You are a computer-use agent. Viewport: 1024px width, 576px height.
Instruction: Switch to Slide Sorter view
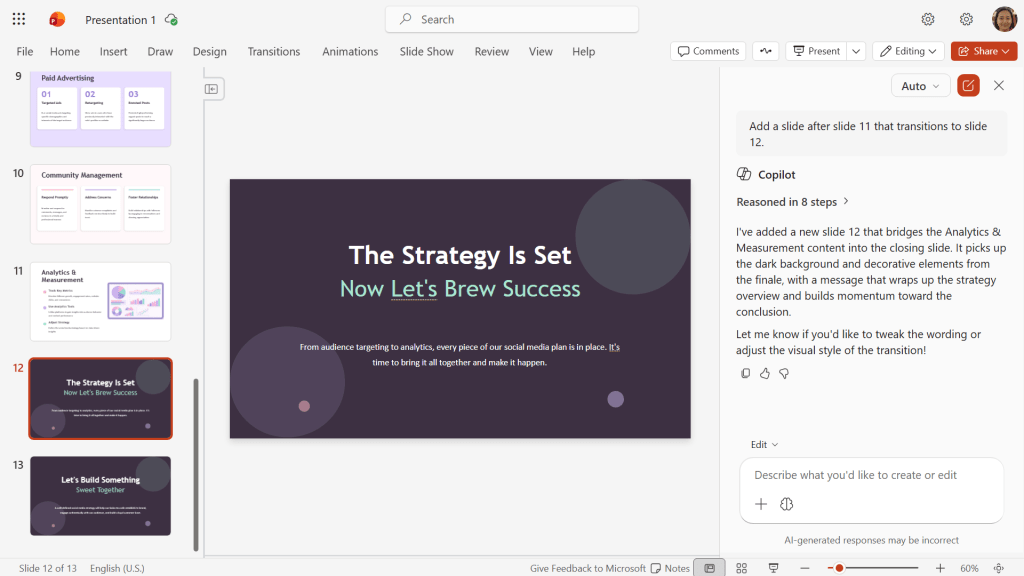point(742,568)
